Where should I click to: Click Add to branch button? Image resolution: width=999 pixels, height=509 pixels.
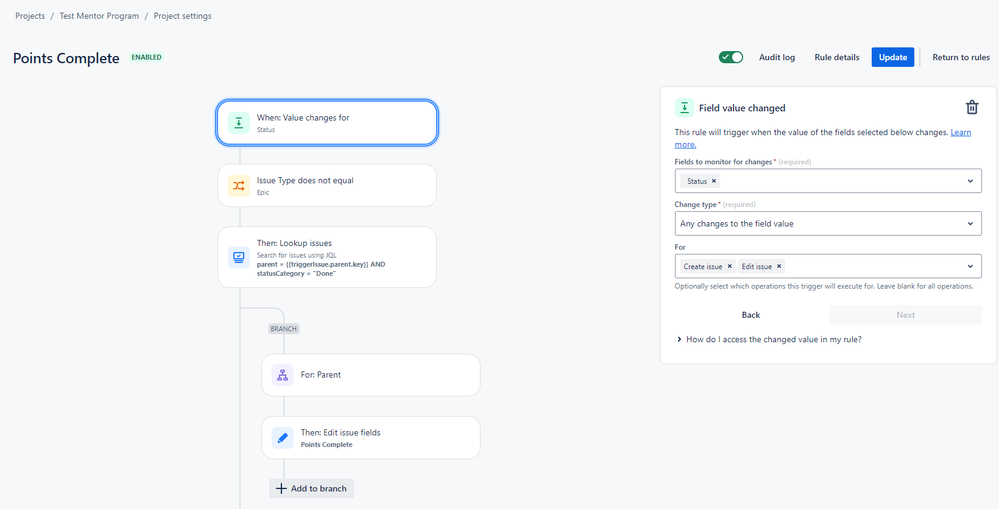pyautogui.click(x=312, y=489)
